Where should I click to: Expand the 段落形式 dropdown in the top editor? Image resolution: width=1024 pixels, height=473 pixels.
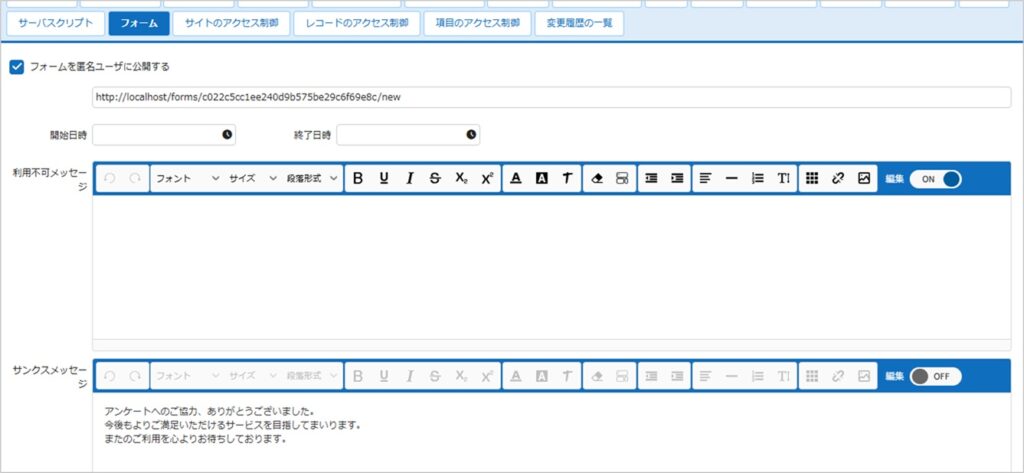312,178
